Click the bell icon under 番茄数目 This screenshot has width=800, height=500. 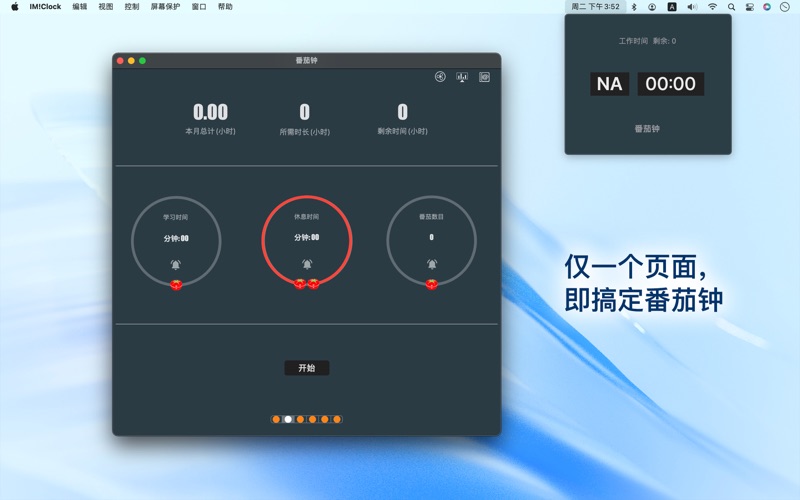[x=432, y=264]
